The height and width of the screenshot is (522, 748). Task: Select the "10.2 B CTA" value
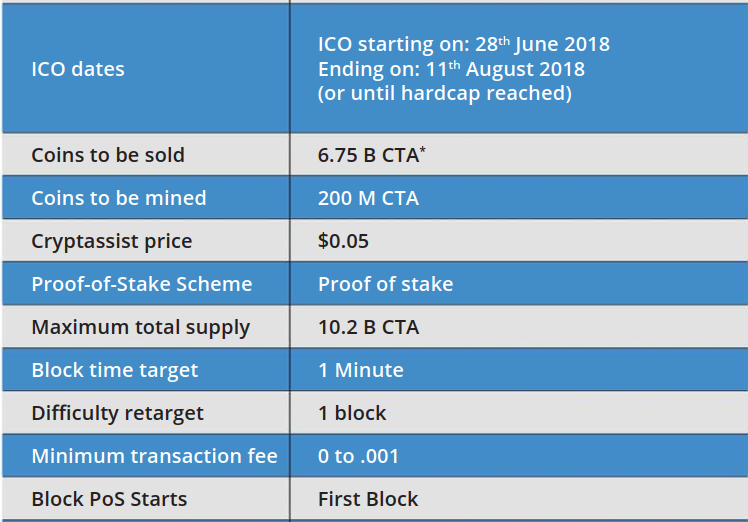[x=368, y=327]
